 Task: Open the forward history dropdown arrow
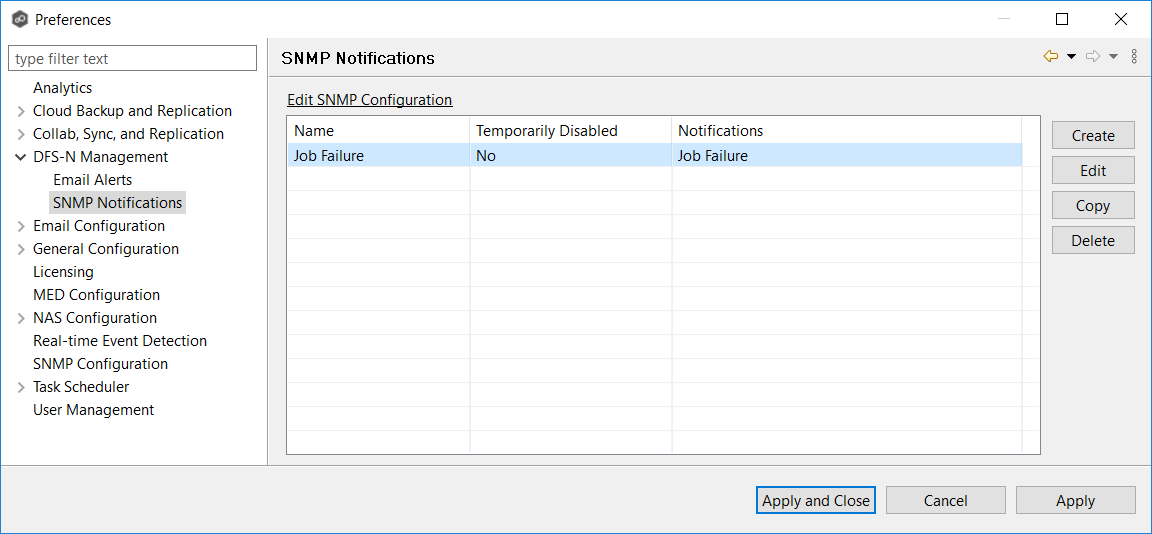(x=1114, y=57)
